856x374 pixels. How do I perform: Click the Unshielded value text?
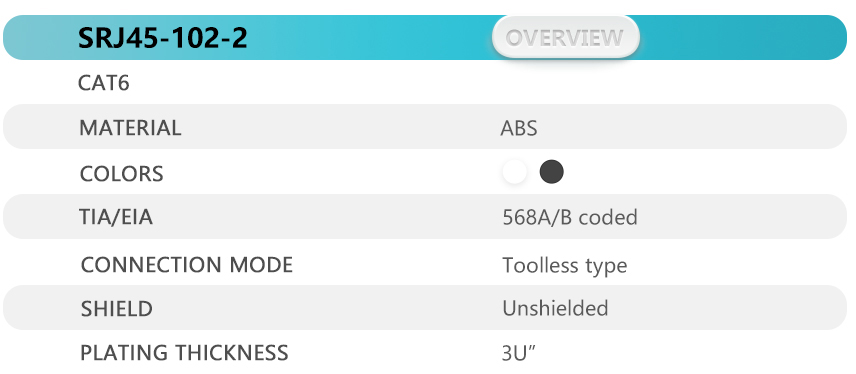[x=555, y=308]
